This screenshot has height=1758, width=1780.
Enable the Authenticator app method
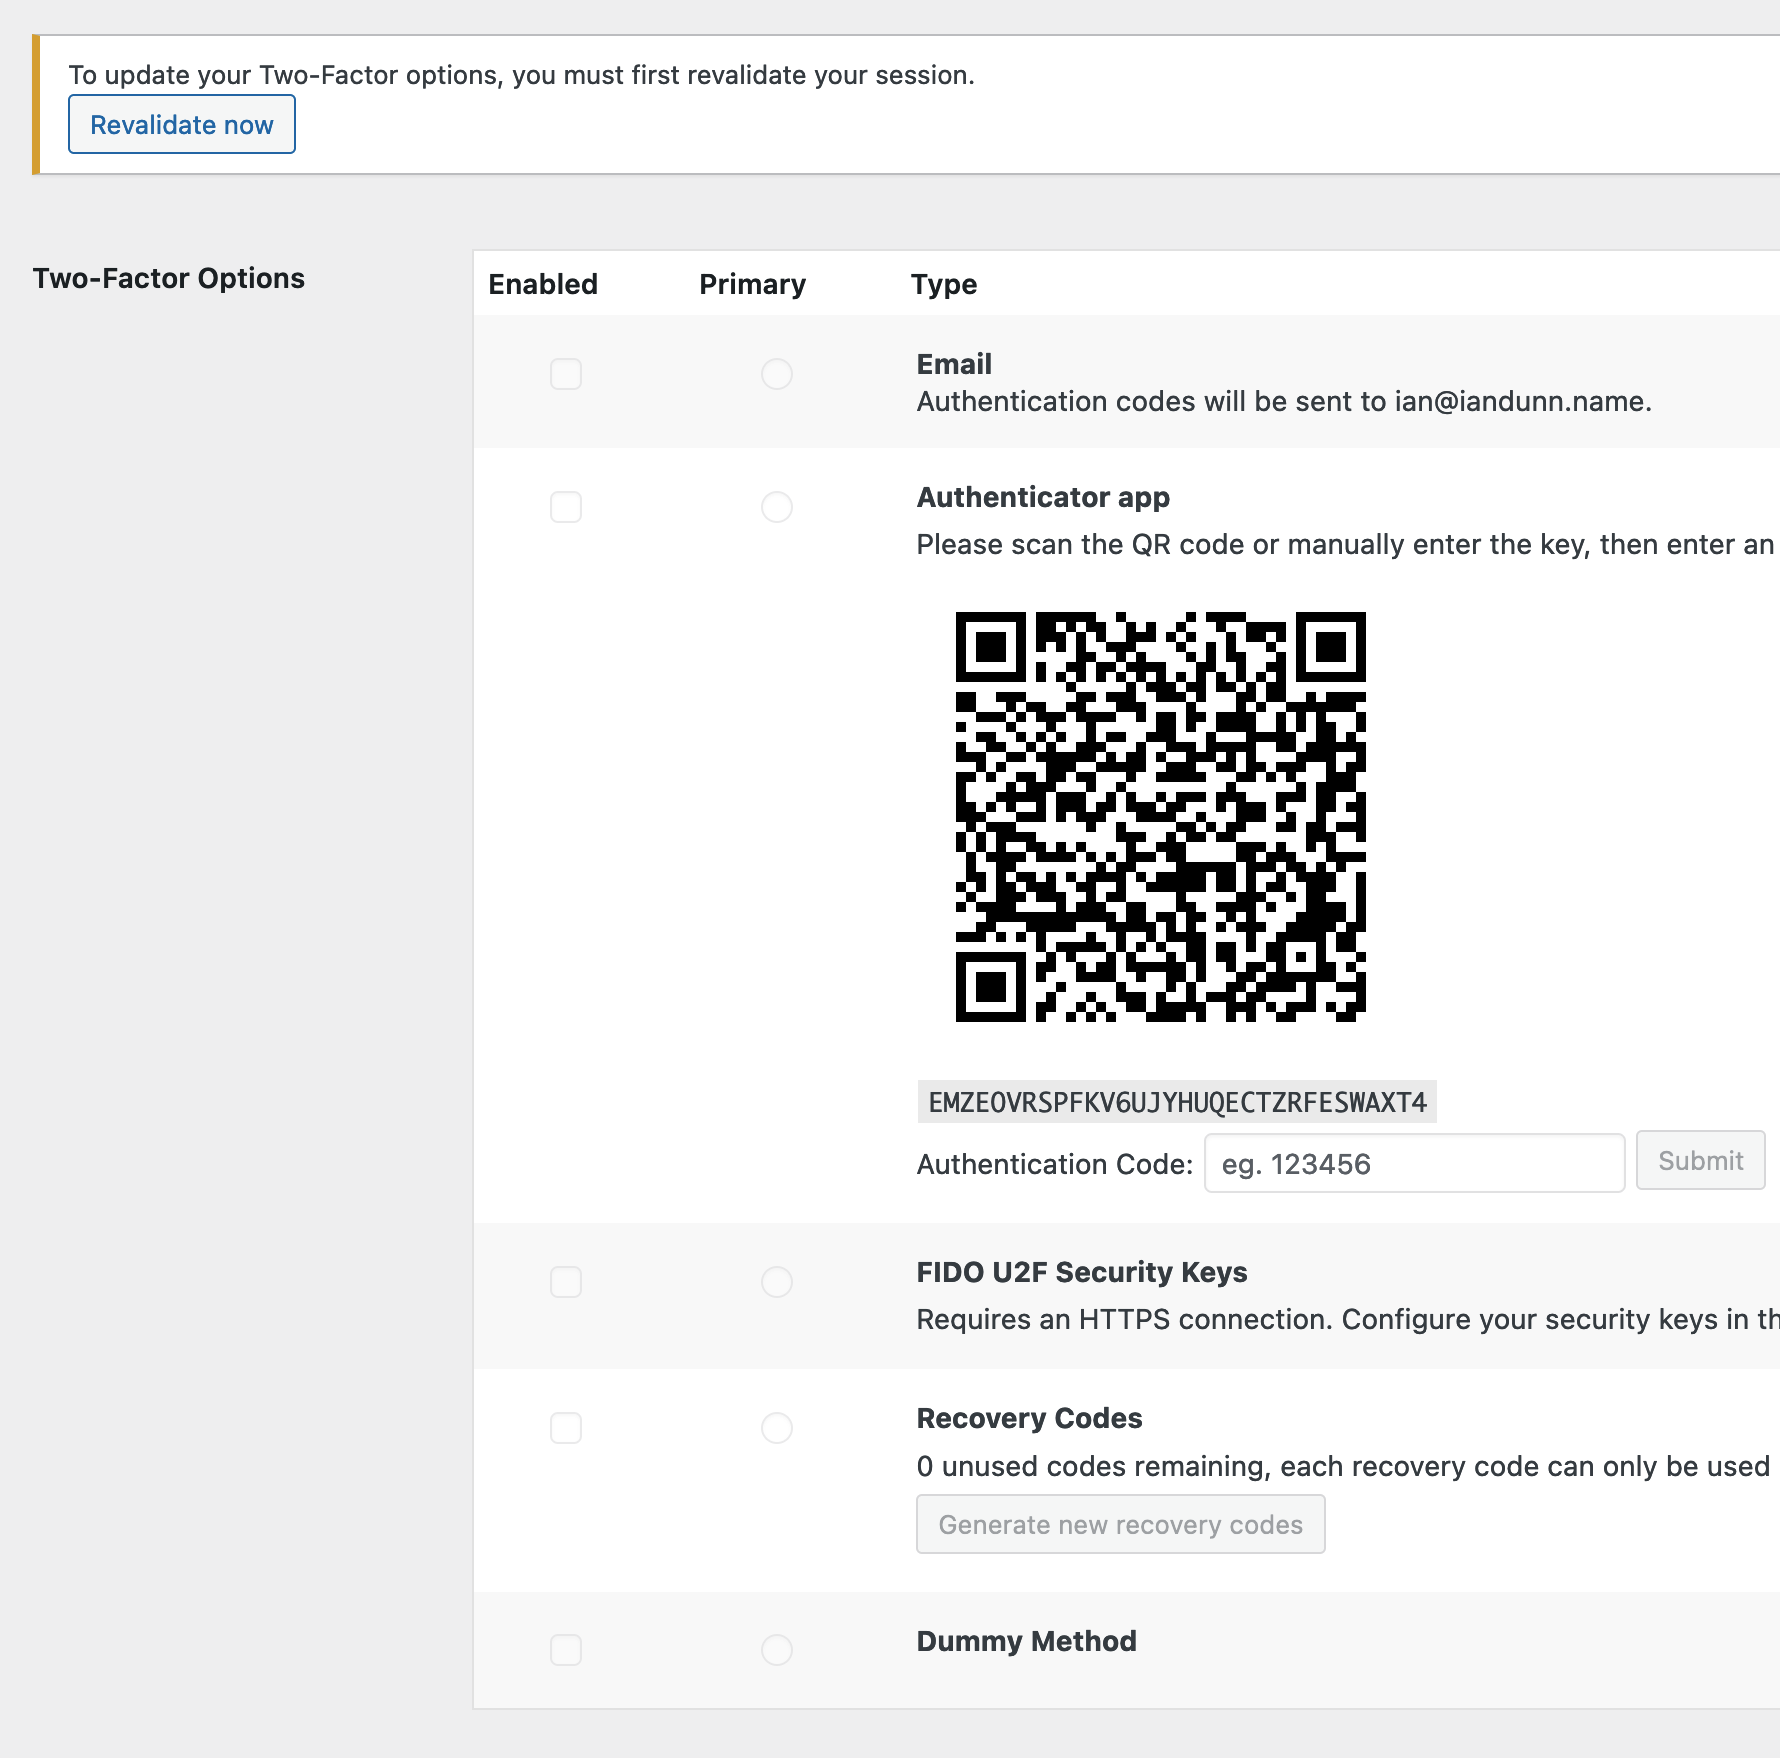pos(565,507)
